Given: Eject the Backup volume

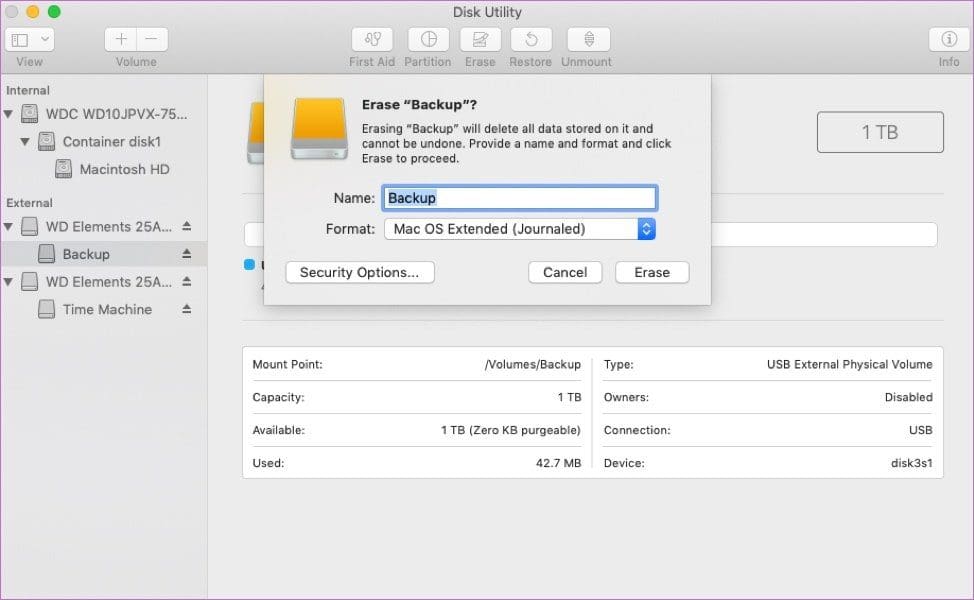Looking at the screenshot, I should pos(186,253).
